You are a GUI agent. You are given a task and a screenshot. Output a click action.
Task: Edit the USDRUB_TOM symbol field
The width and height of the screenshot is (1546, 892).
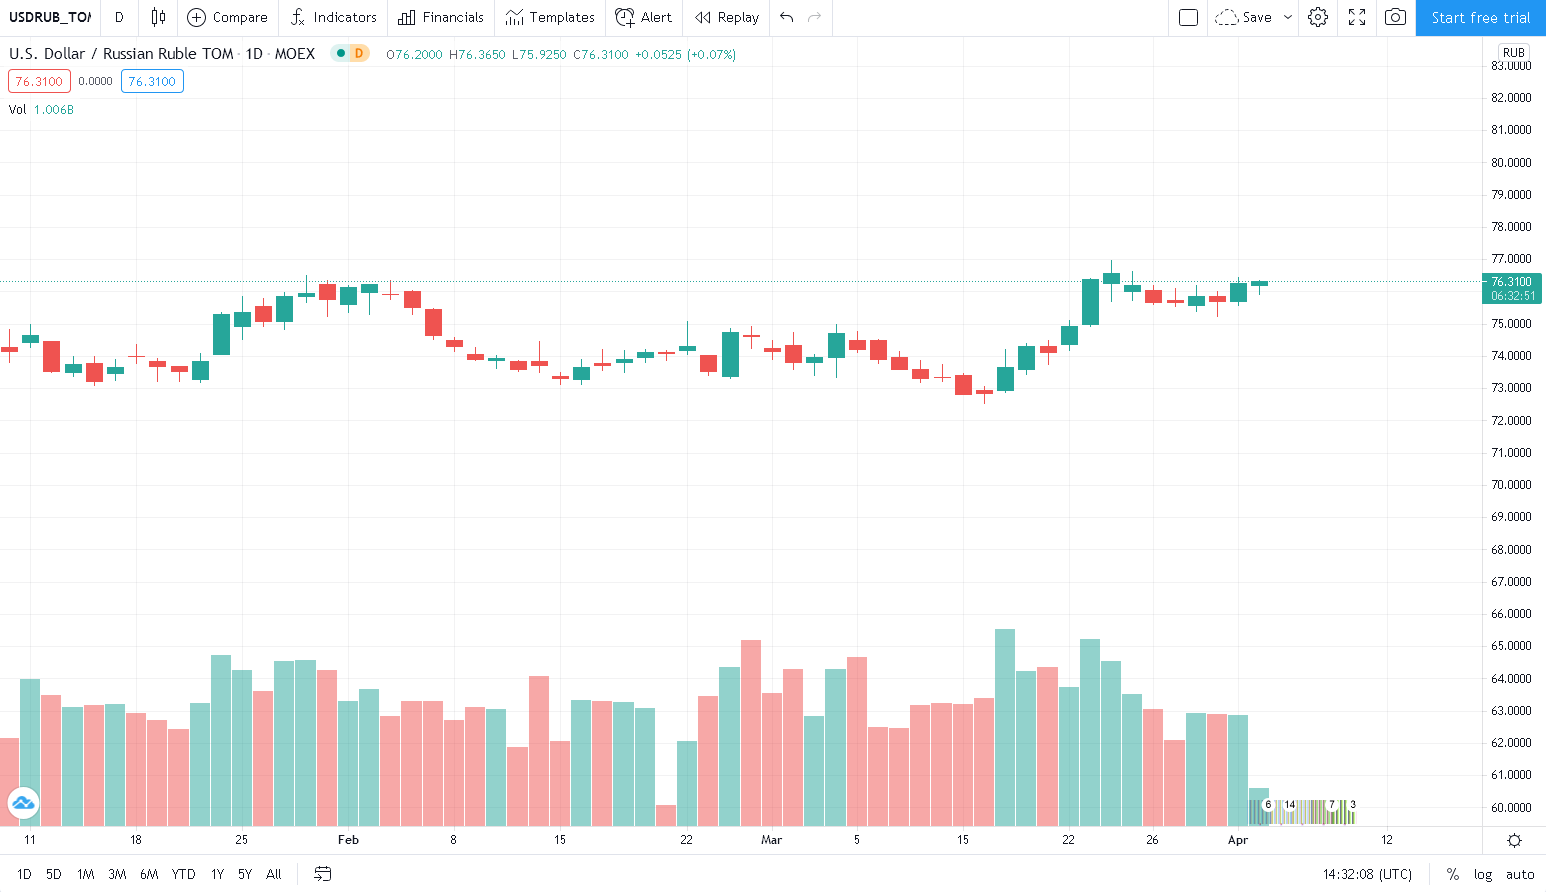click(50, 17)
